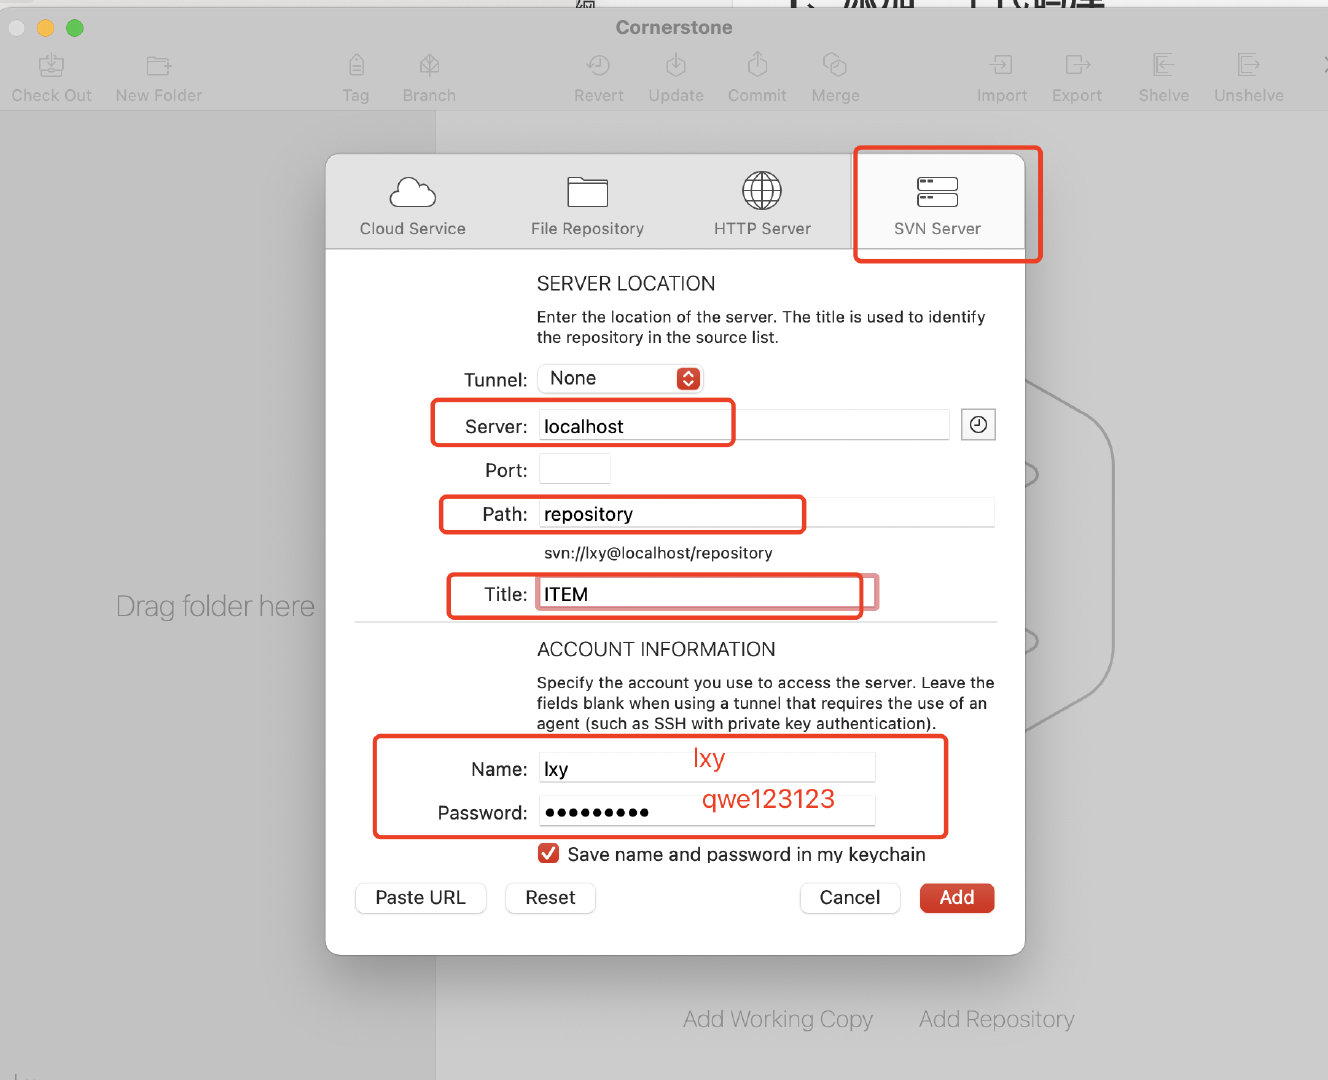Image resolution: width=1328 pixels, height=1080 pixels.
Task: Open the Tunnel dropdown set to None
Action: pyautogui.click(x=620, y=379)
